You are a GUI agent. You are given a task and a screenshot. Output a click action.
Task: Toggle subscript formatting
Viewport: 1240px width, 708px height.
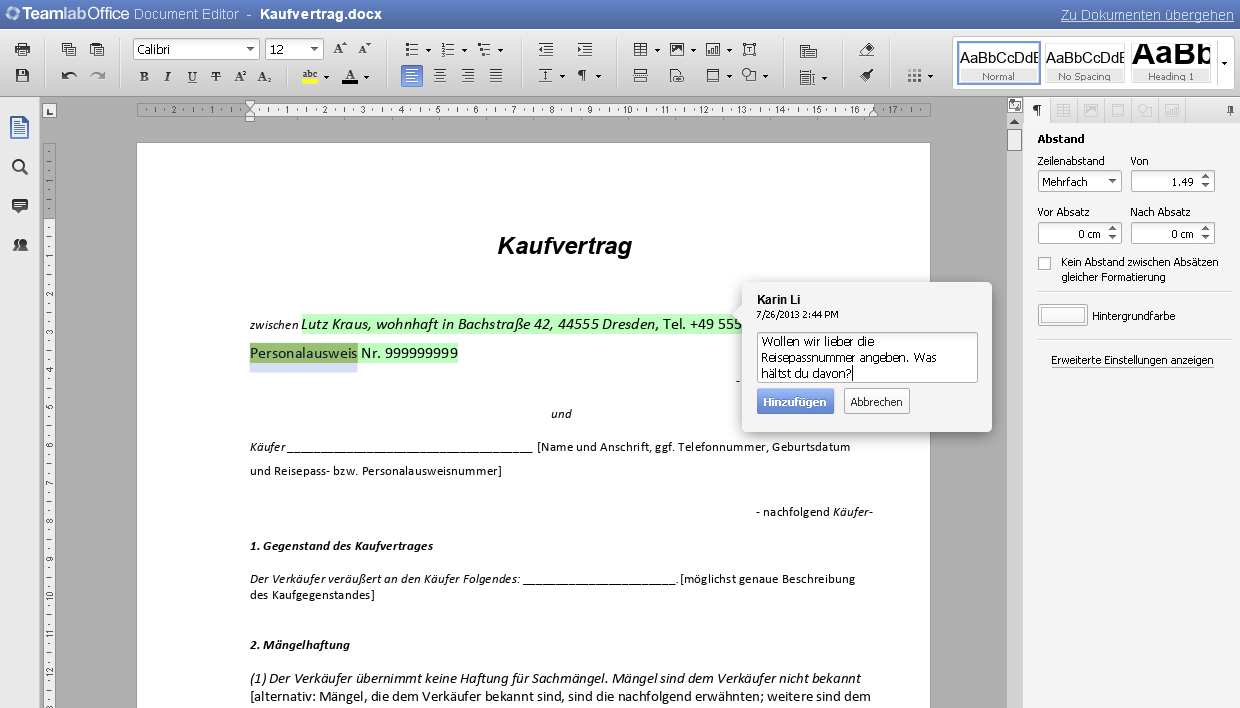click(x=264, y=76)
